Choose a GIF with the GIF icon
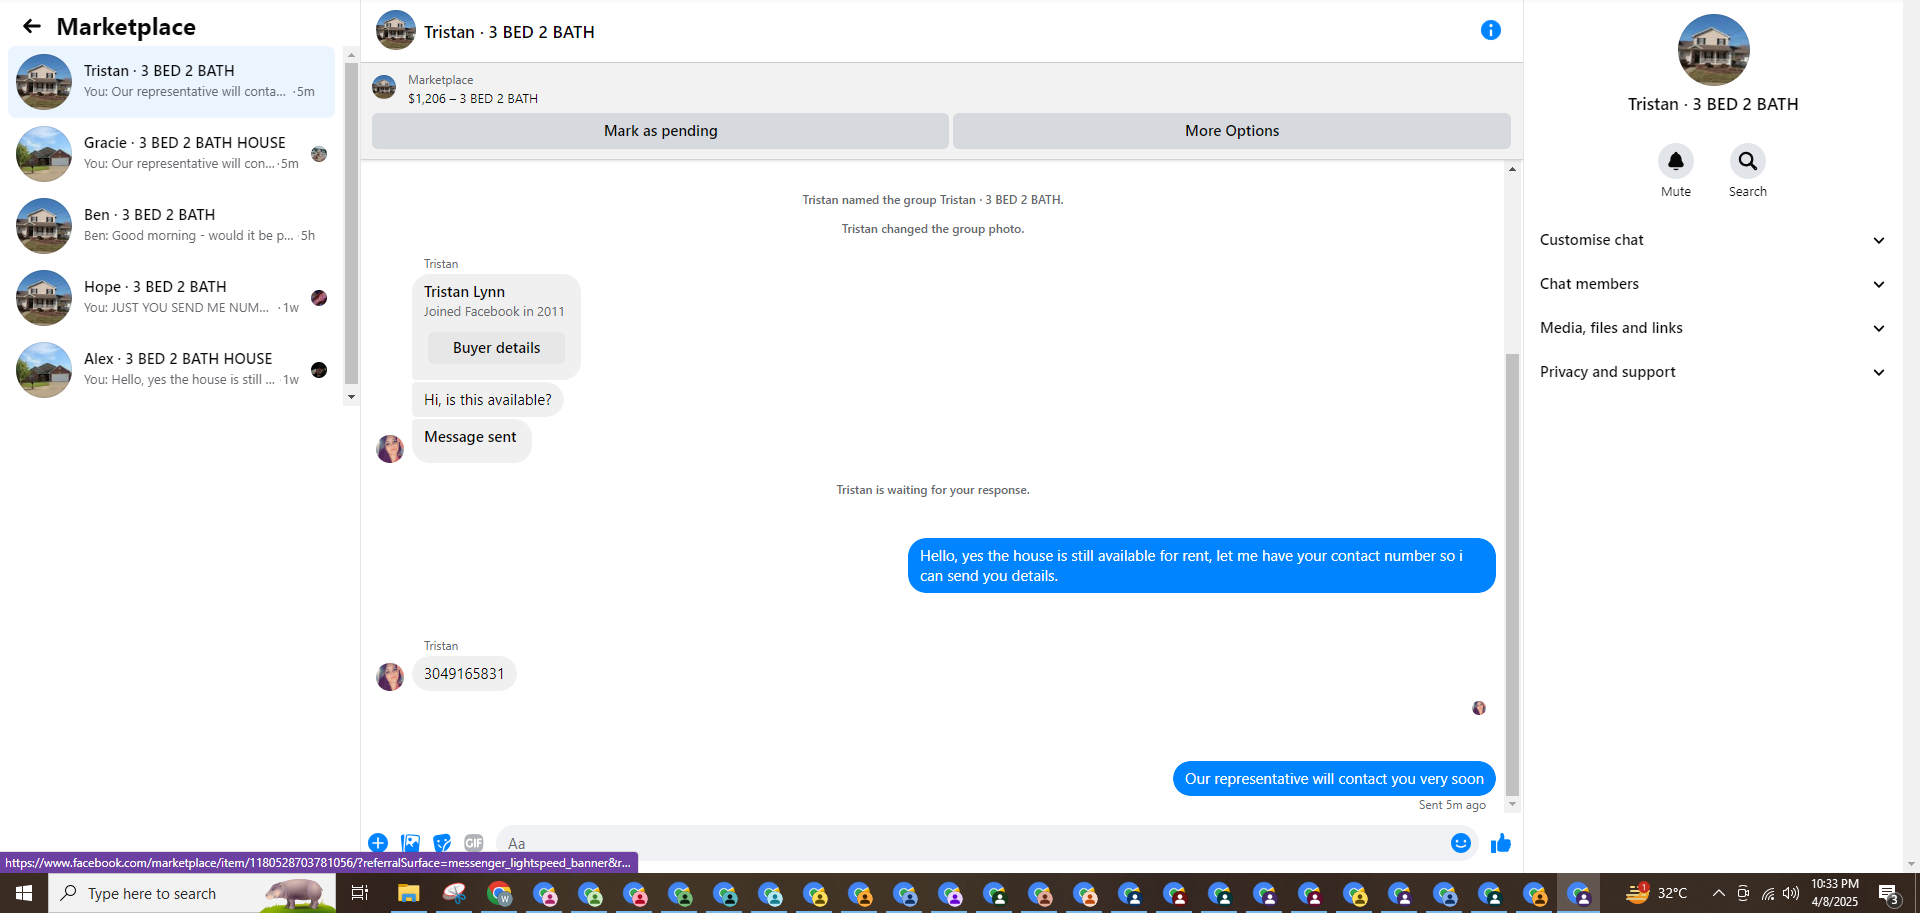1920x913 pixels. 474,843
